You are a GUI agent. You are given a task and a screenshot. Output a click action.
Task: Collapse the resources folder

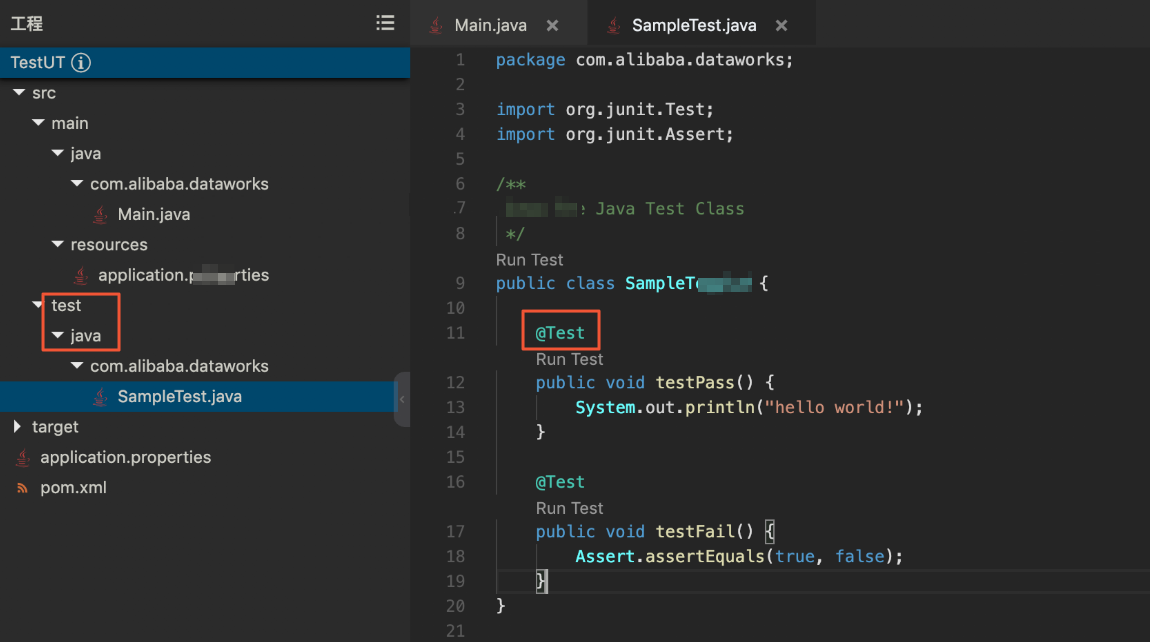(x=57, y=244)
